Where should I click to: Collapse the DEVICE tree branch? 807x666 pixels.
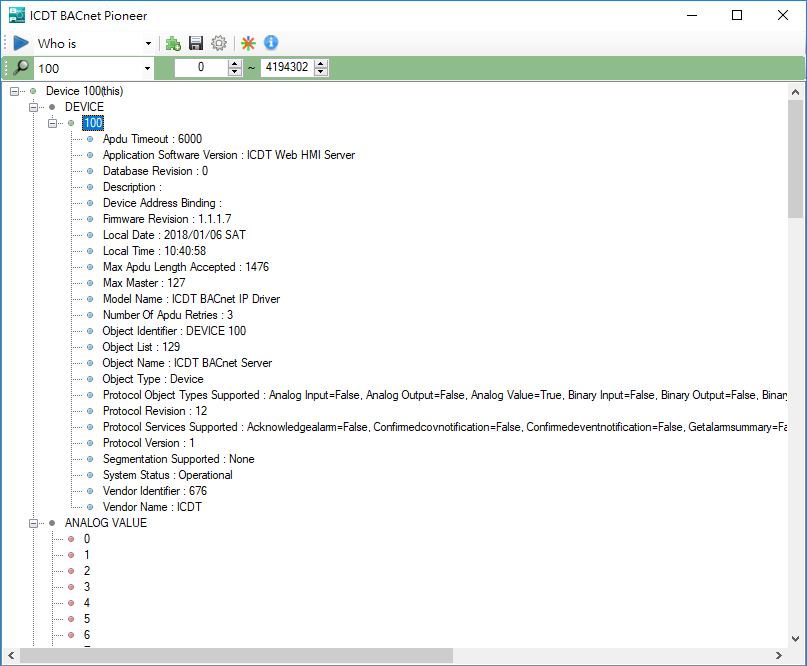tap(33, 107)
